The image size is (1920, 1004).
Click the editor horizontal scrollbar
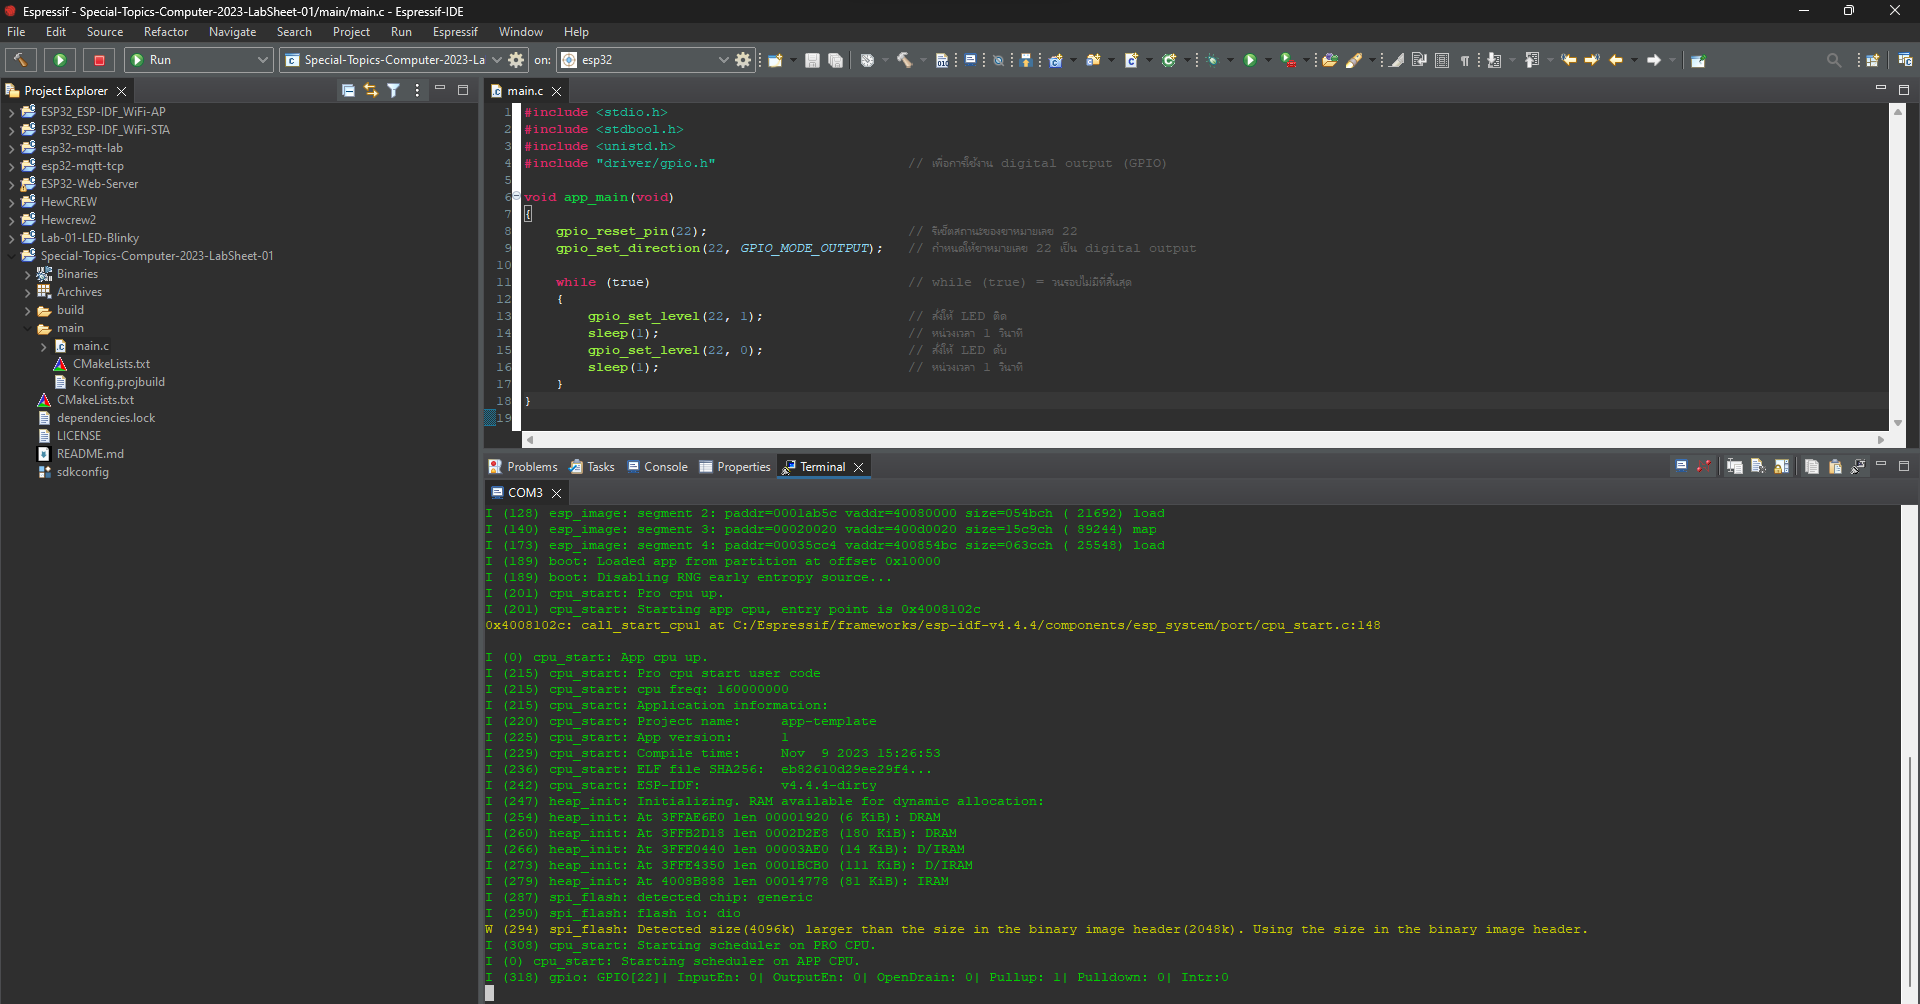[x=1200, y=439]
